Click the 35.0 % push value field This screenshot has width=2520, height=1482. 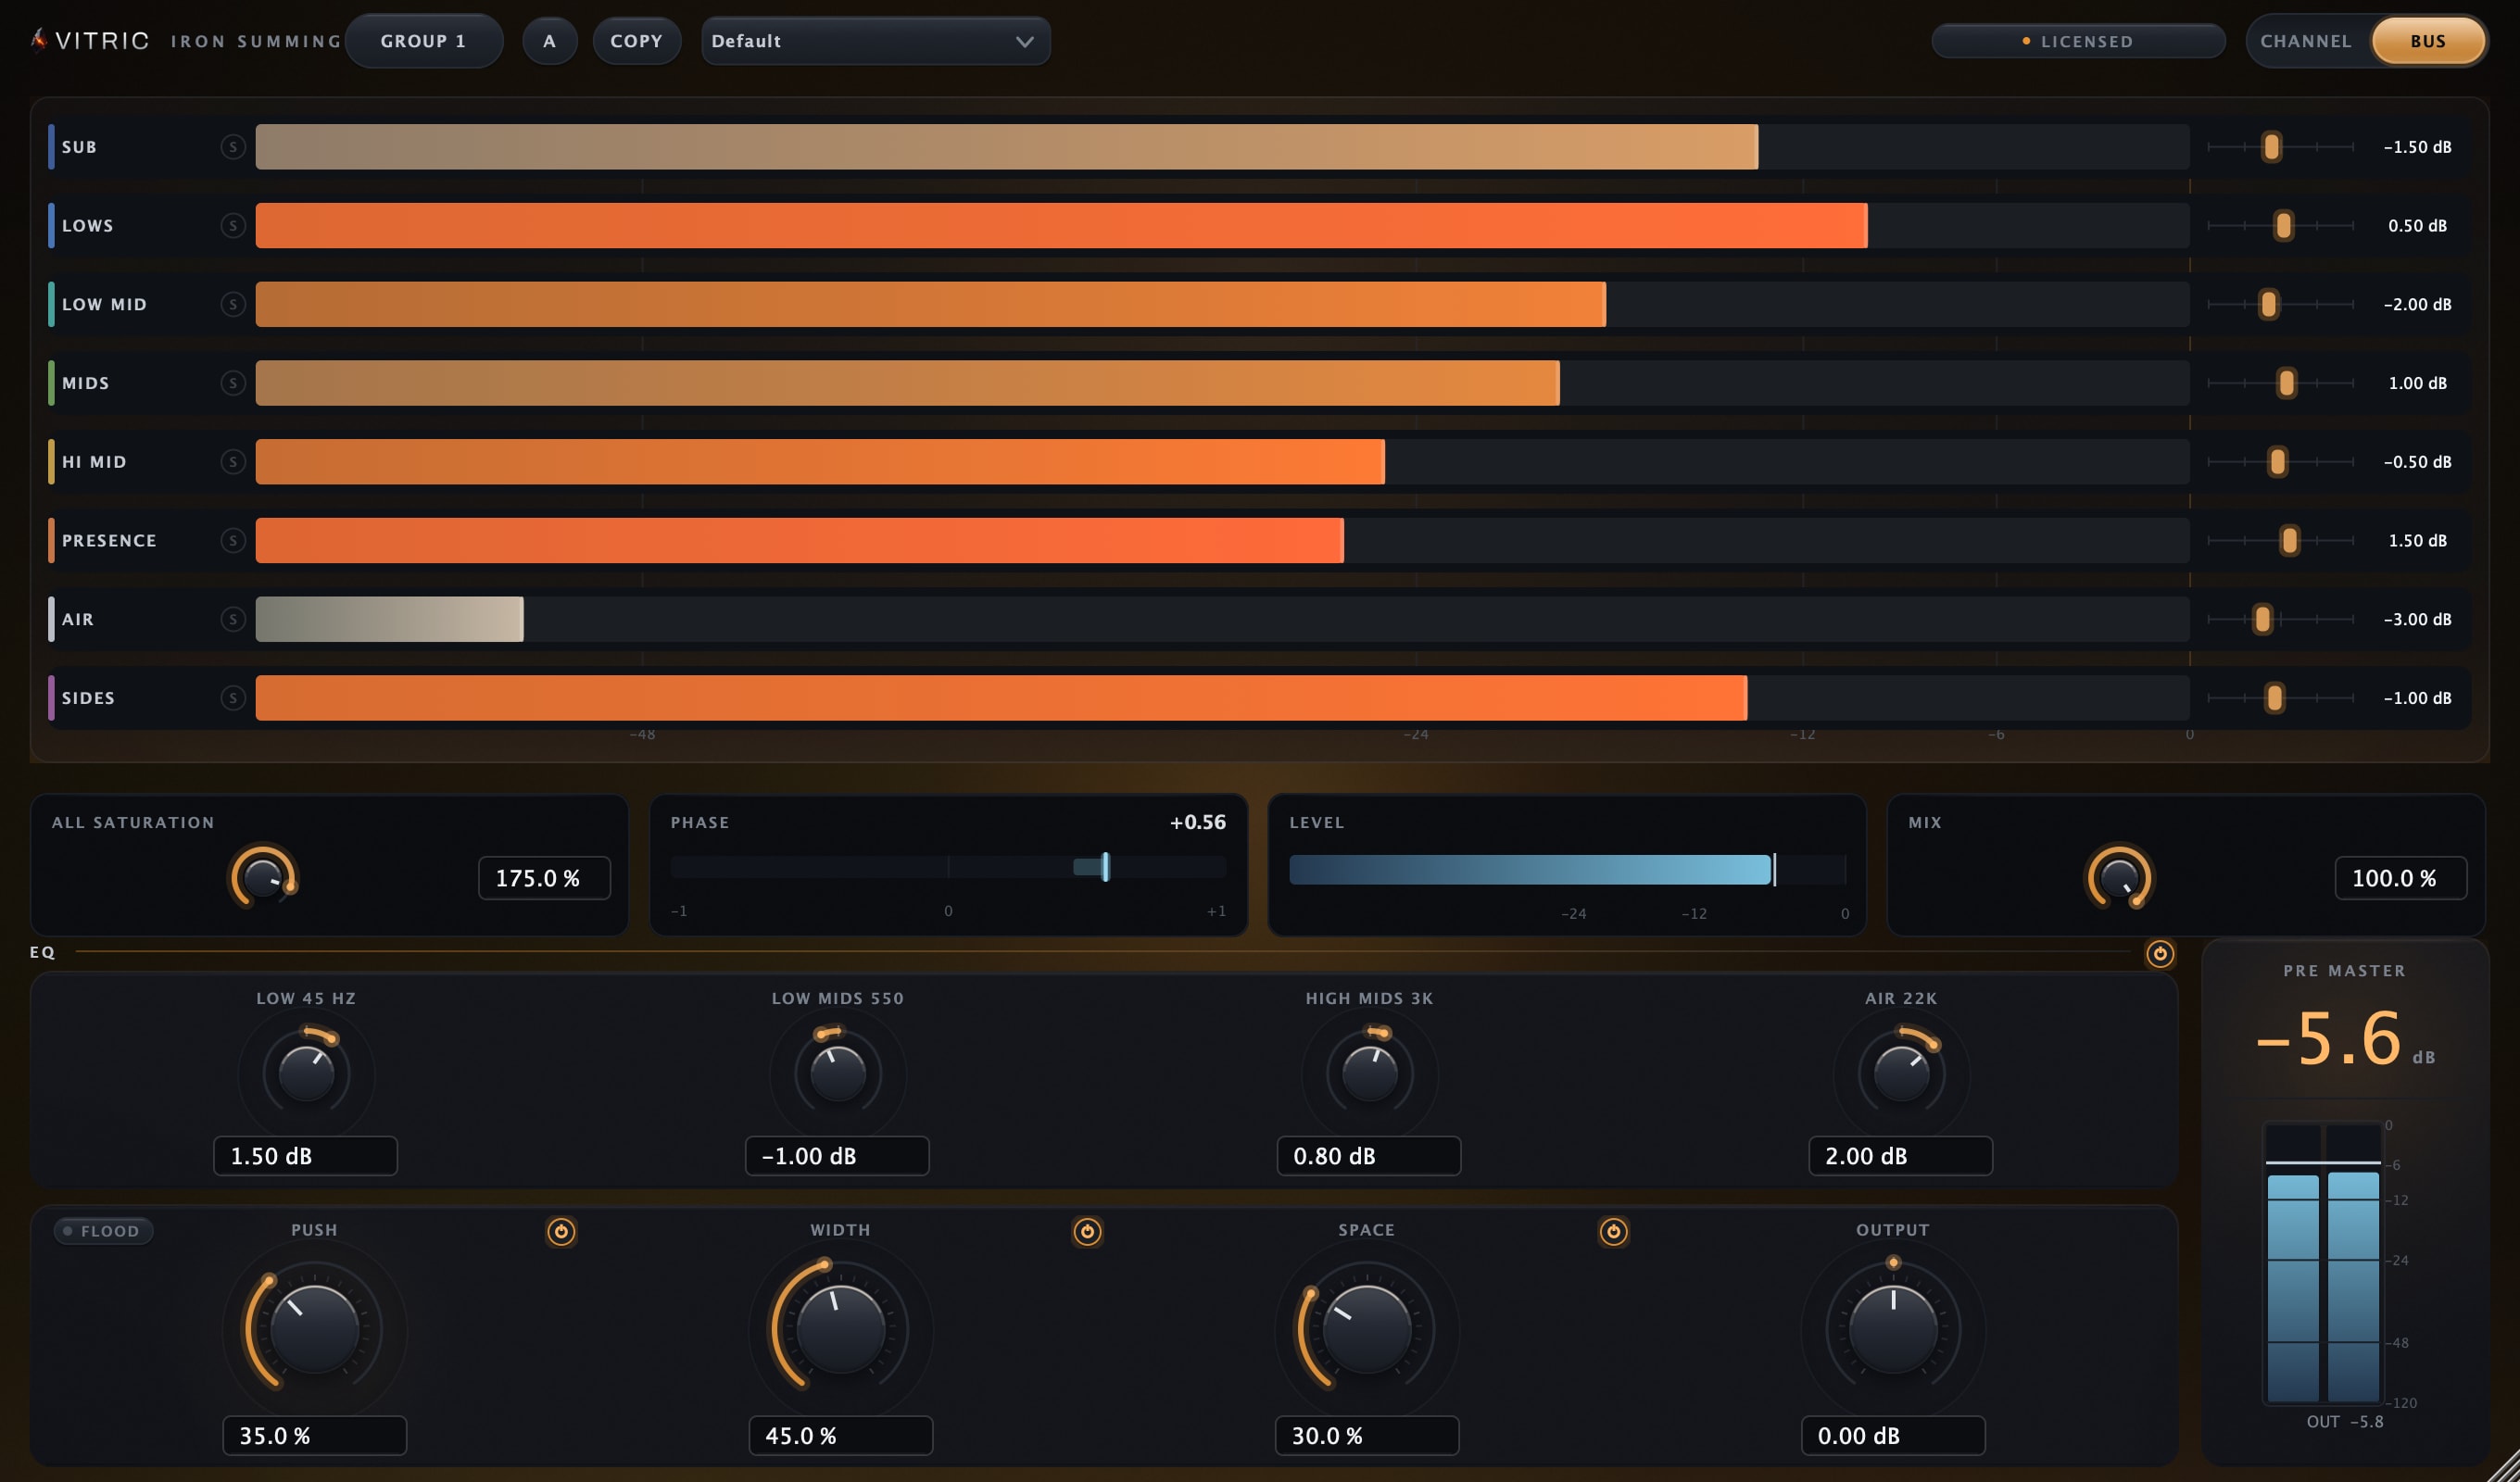314,1436
